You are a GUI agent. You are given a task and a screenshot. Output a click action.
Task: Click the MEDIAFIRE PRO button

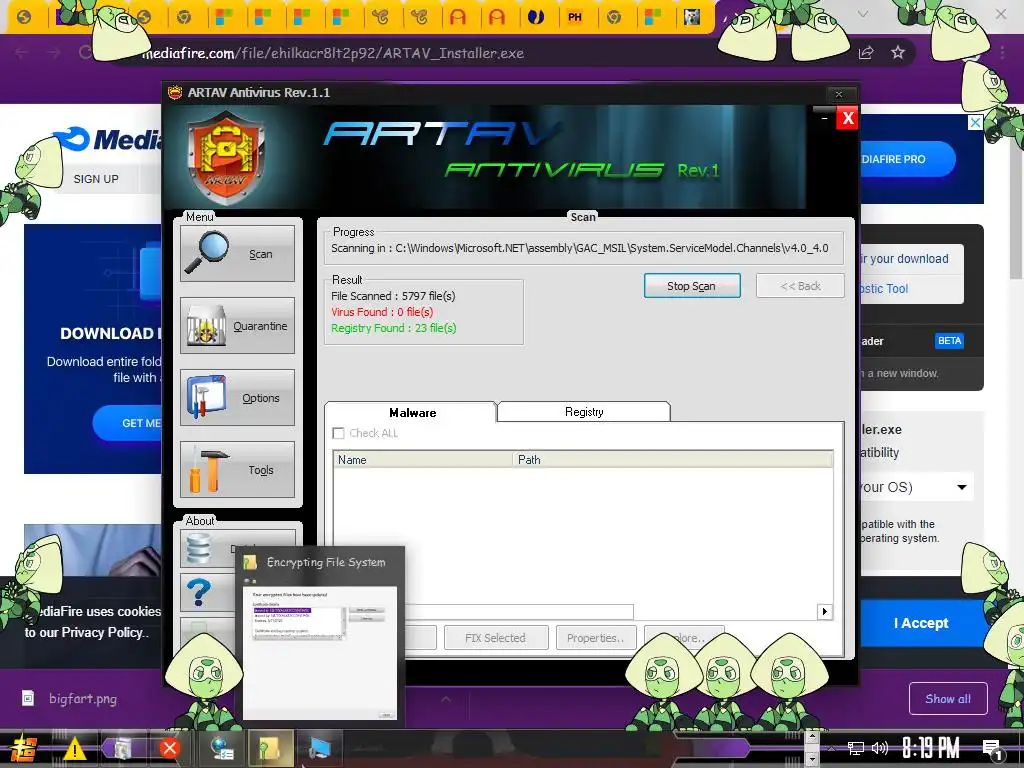pos(907,159)
